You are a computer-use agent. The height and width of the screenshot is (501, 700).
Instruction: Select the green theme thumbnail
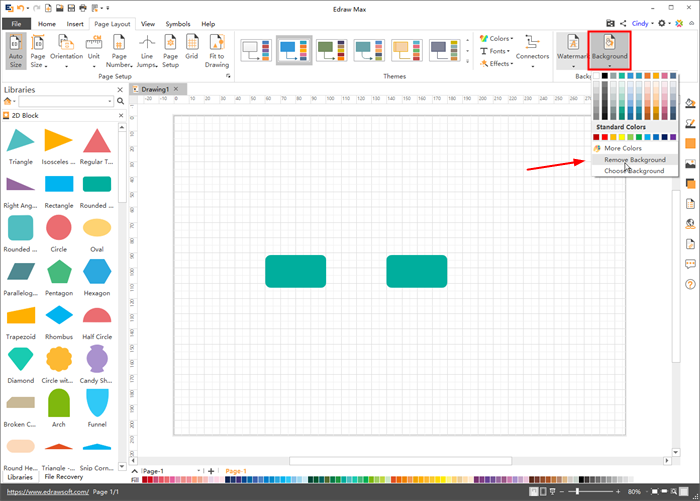click(331, 50)
